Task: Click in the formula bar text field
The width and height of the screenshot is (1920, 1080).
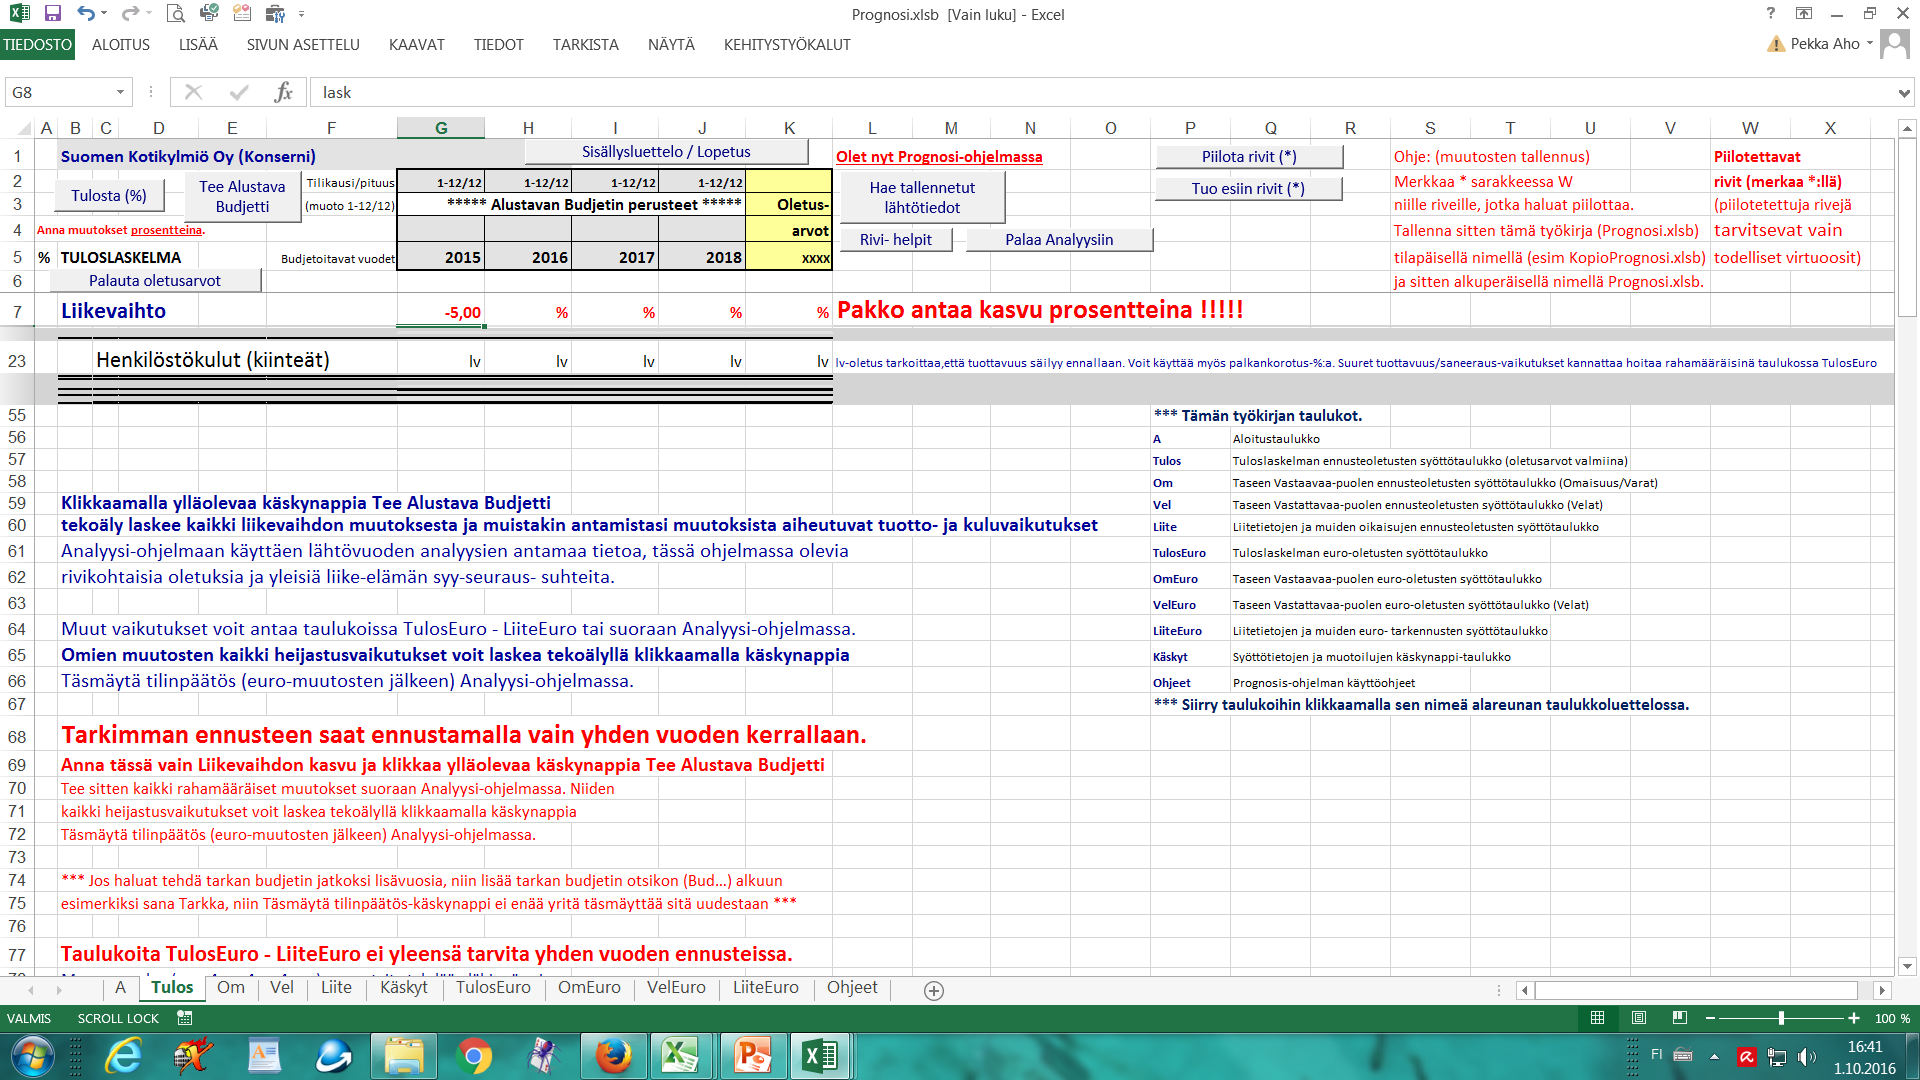Action: (1100, 92)
